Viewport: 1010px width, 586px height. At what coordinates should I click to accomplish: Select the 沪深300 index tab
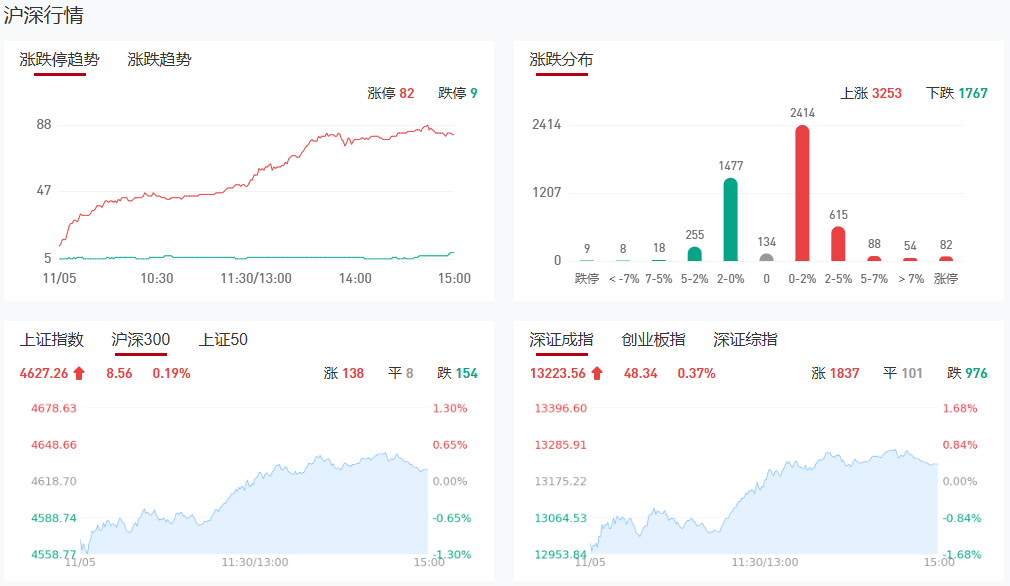pos(140,340)
